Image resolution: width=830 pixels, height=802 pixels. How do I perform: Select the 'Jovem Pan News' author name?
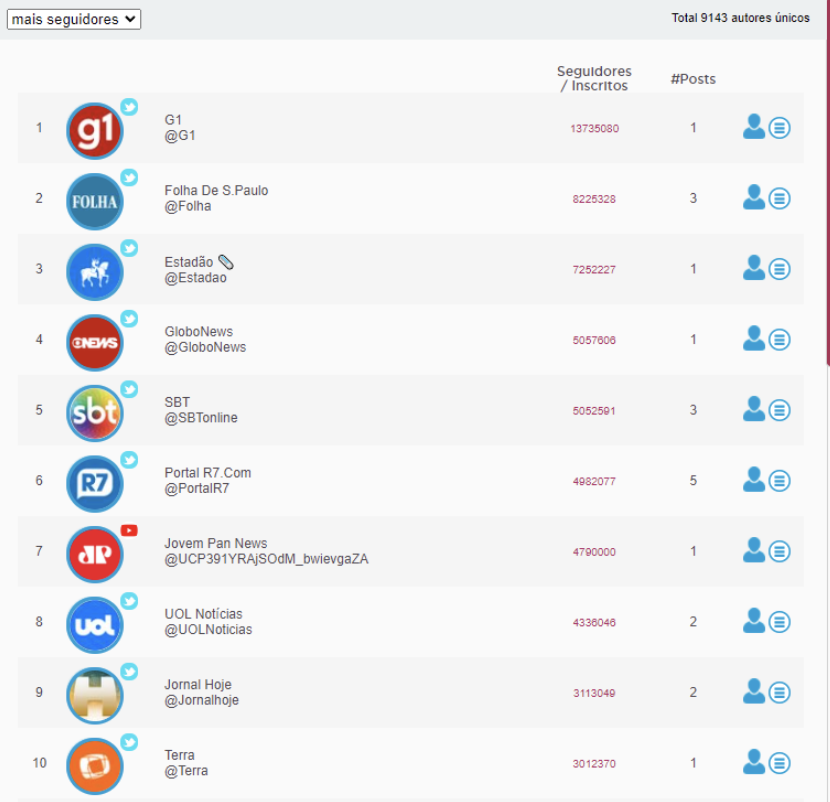click(x=216, y=544)
